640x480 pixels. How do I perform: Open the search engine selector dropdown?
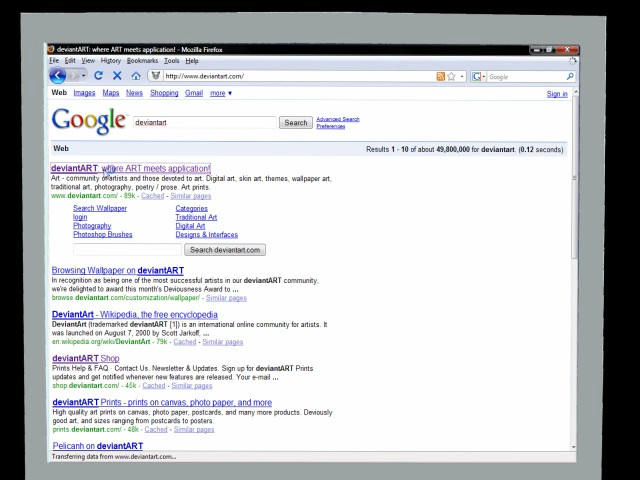[478, 76]
